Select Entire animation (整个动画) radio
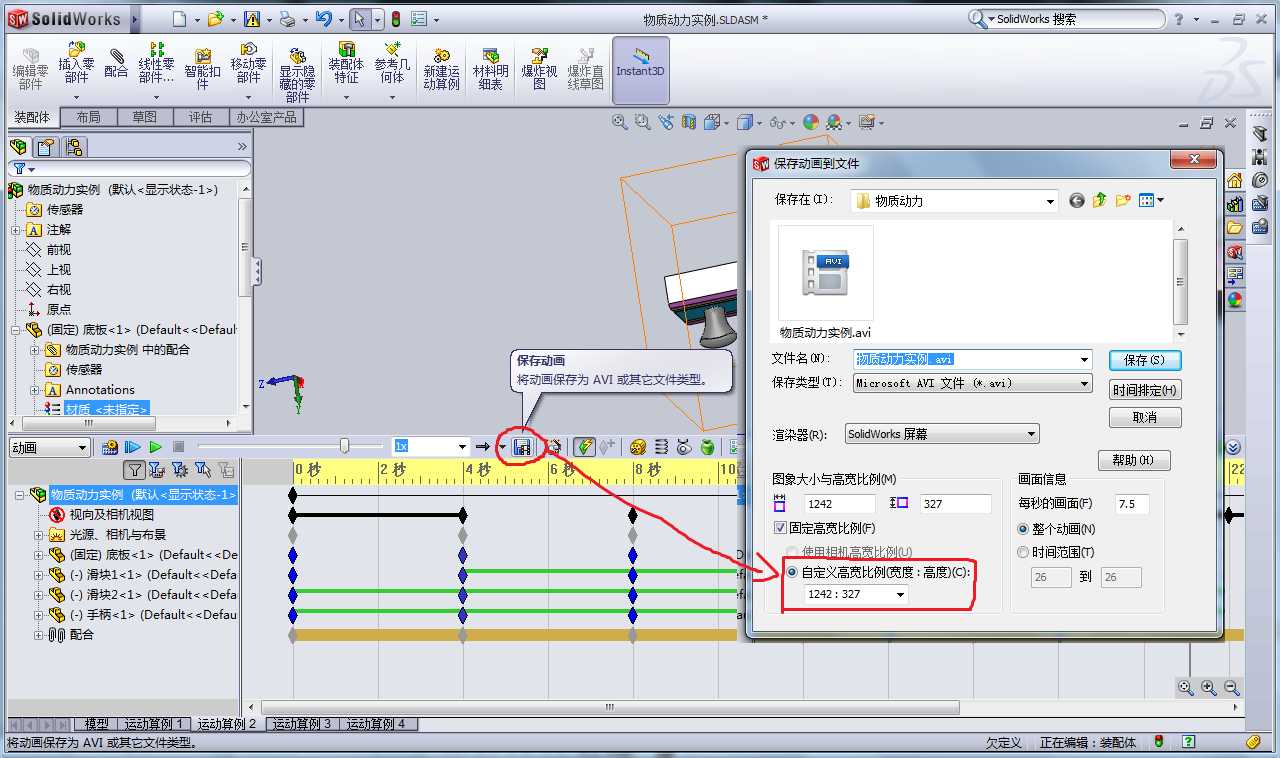This screenshot has height=758, width=1280. tap(1023, 529)
